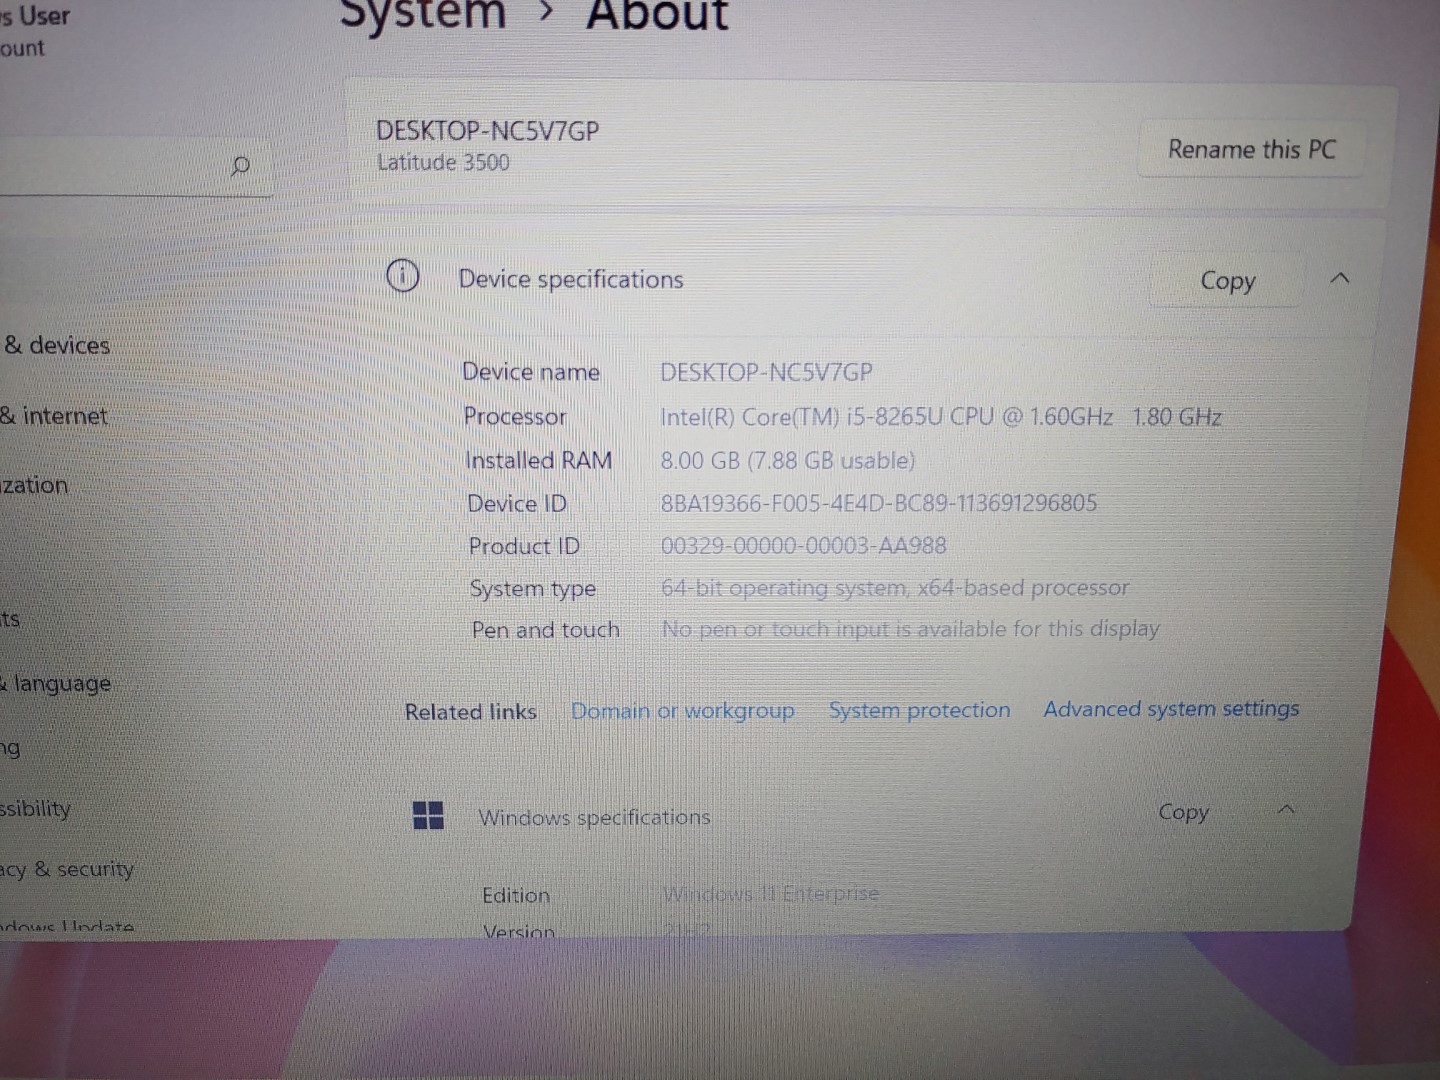Open Time & language settings page
Viewport: 1440px width, 1080px height.
[56, 684]
